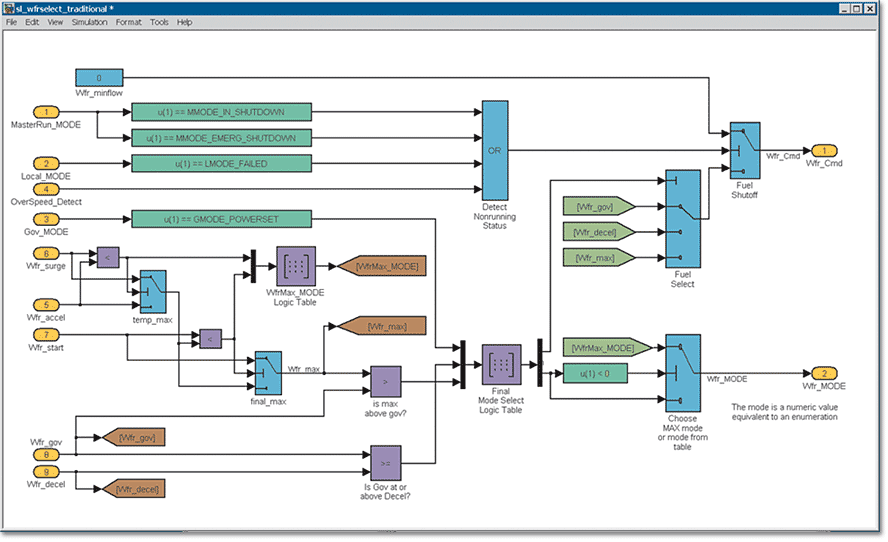Viewport: 888px width, 542px height.
Task: Open the Tools menu
Action: (159, 22)
